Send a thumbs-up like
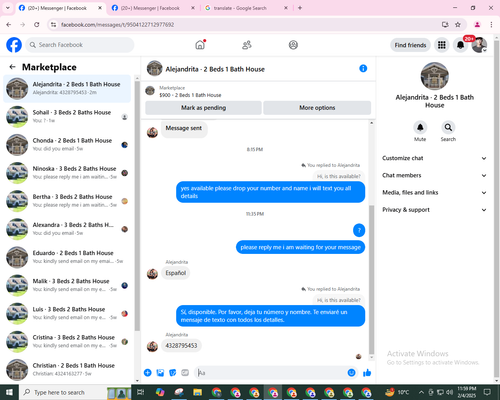 (367, 373)
